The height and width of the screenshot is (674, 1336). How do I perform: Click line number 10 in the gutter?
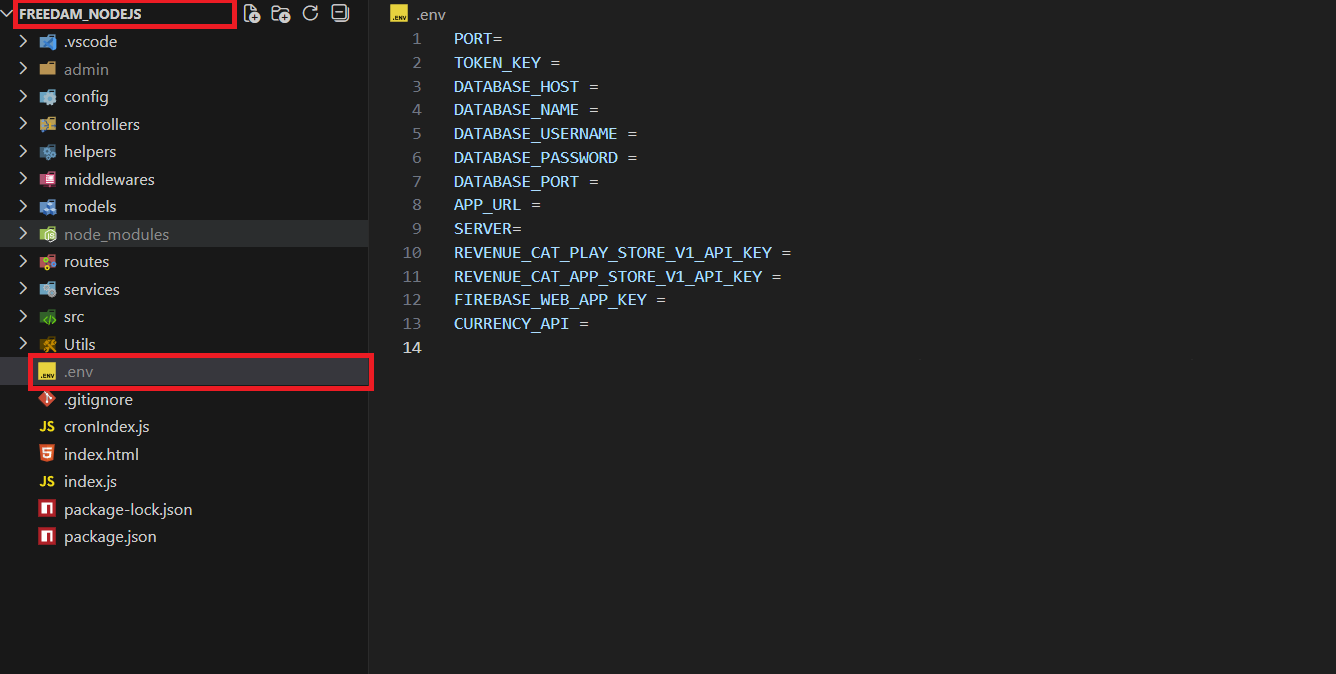coord(412,253)
